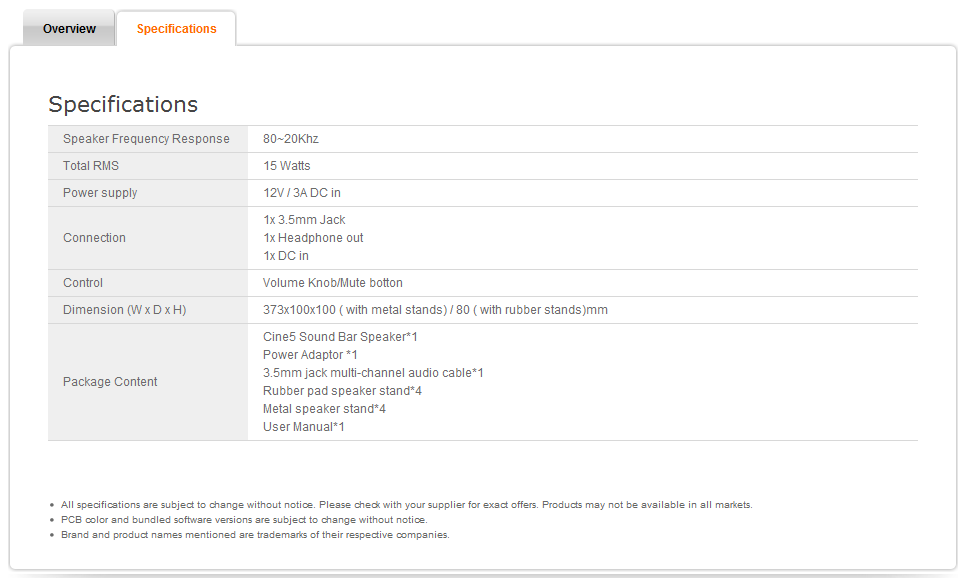Screen dimensions: 965x578
Task: Click the 15 Watts value
Action: [x=287, y=166]
